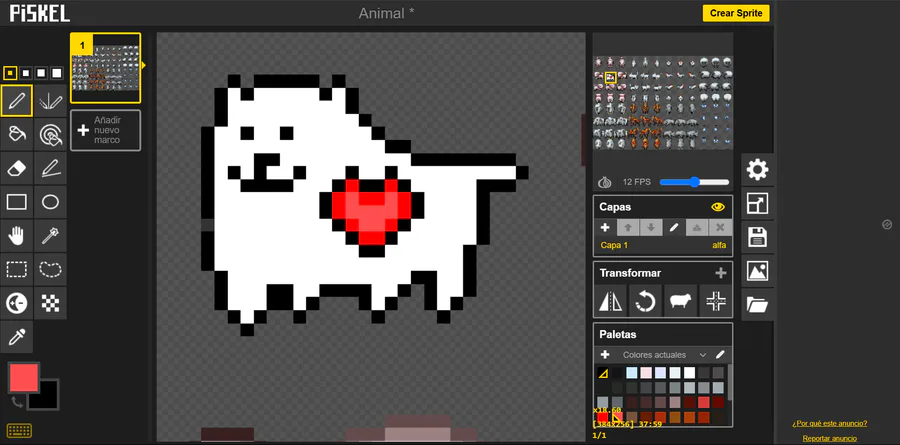Select the Rectangle Selection tool
The height and width of the screenshot is (445, 900).
click(17, 269)
